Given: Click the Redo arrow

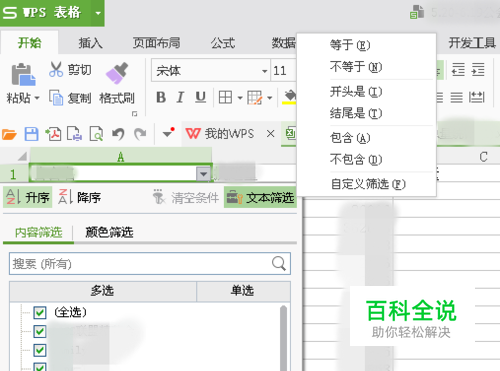Looking at the screenshot, I should [140, 134].
